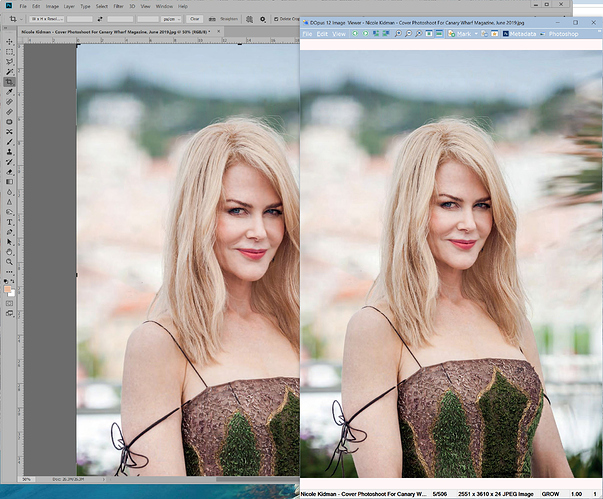
Task: Go to next image in DOpus viewer
Action: 365,34
